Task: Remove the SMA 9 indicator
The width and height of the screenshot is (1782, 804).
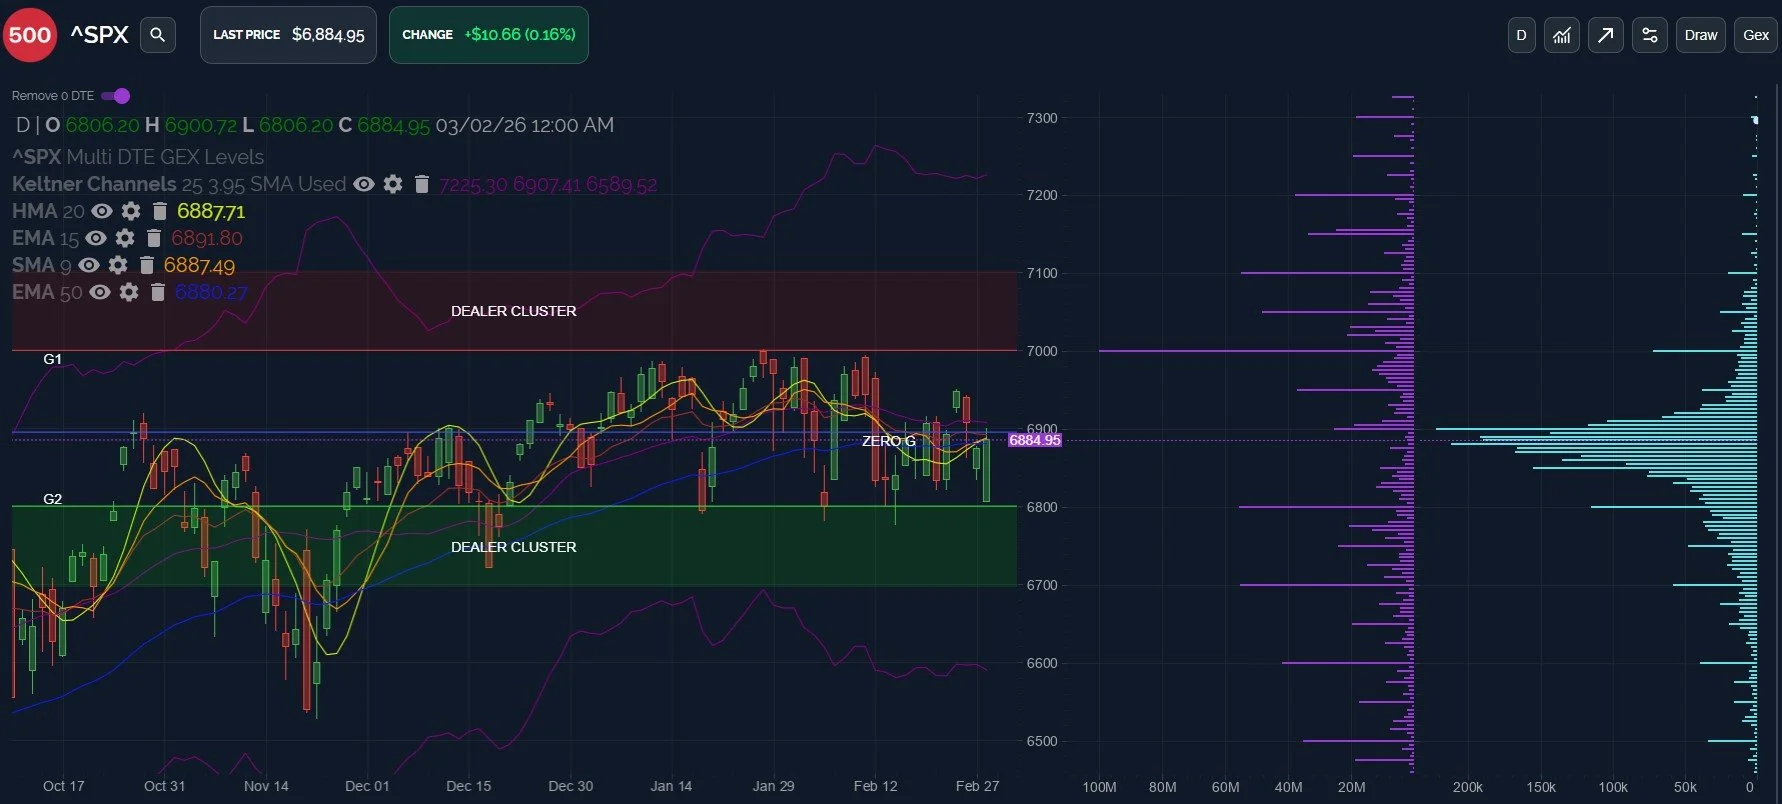Action: pos(146,265)
